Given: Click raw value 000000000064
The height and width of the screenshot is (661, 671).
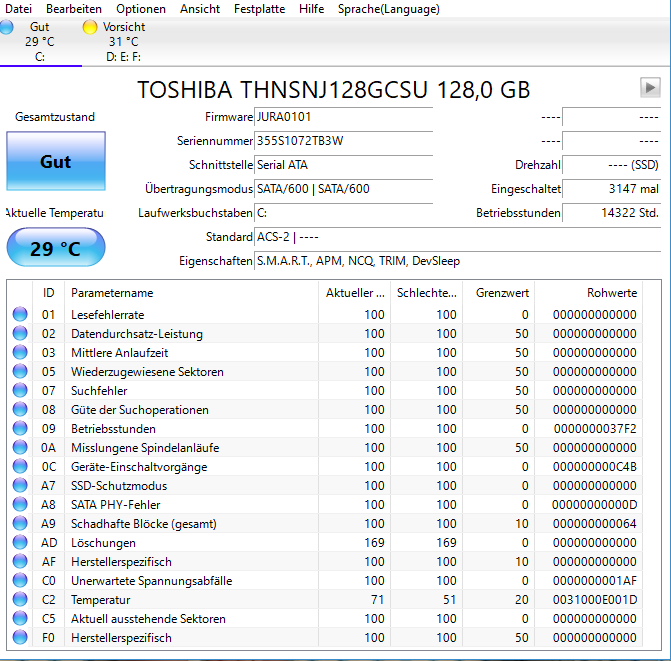Looking at the screenshot, I should point(595,524).
